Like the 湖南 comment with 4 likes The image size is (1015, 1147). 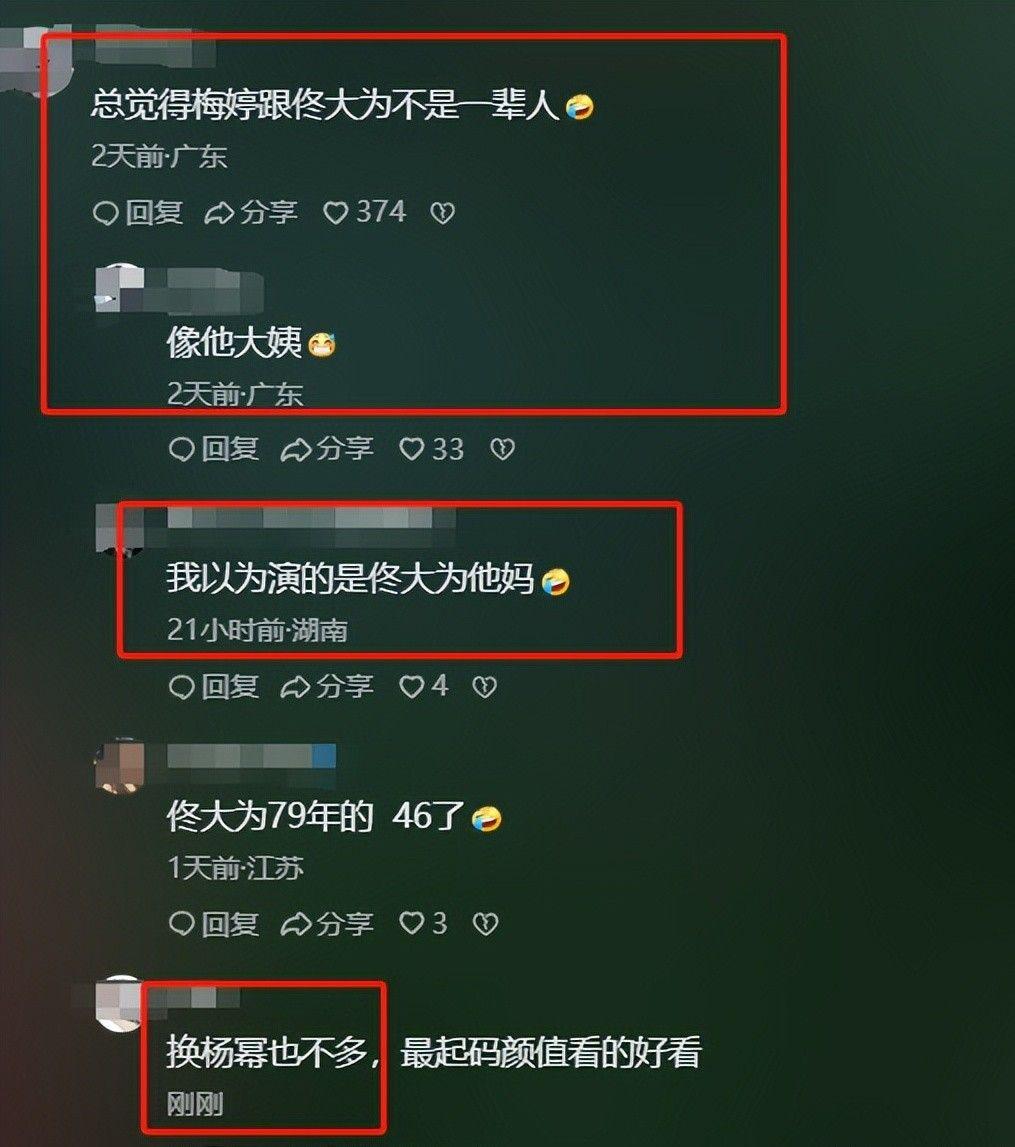pyautogui.click(x=423, y=686)
